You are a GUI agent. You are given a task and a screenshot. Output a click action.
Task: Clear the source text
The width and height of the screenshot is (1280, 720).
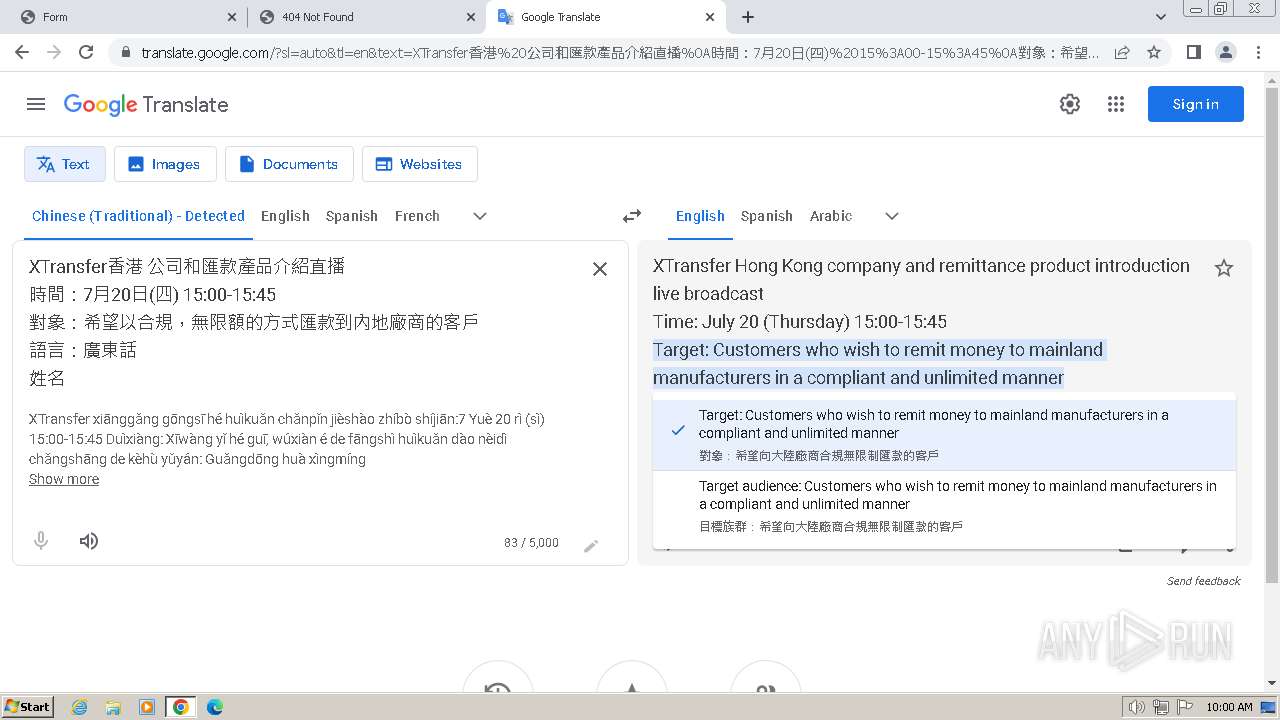(600, 269)
